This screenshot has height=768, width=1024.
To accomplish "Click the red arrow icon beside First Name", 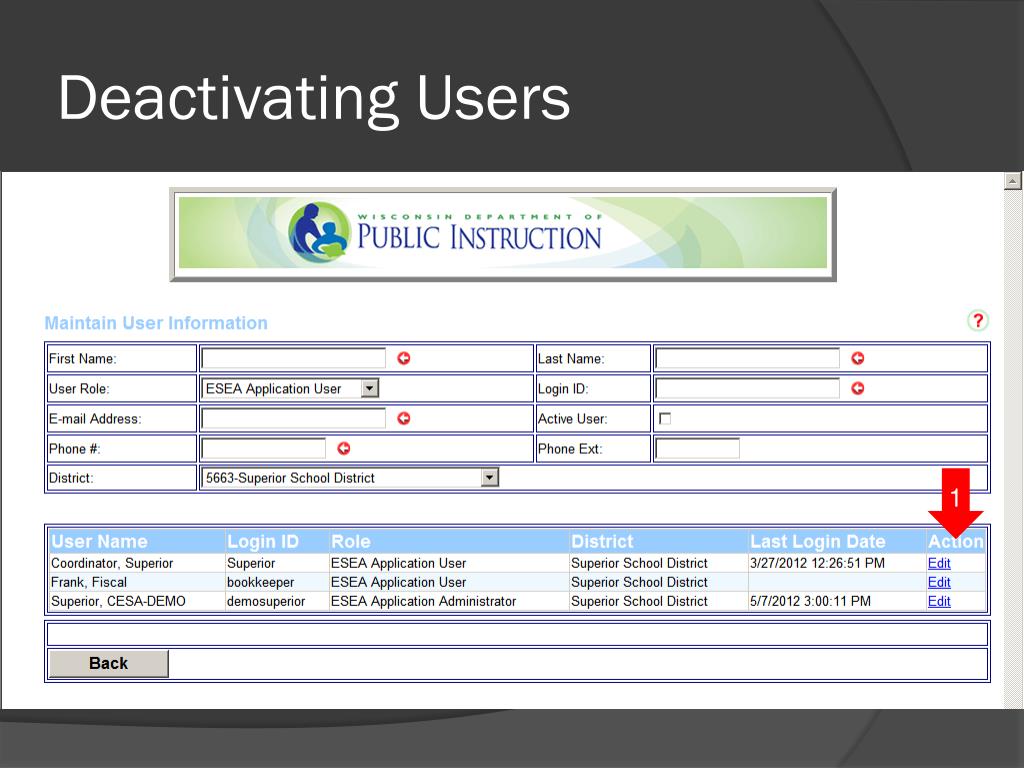I will pos(404,358).
